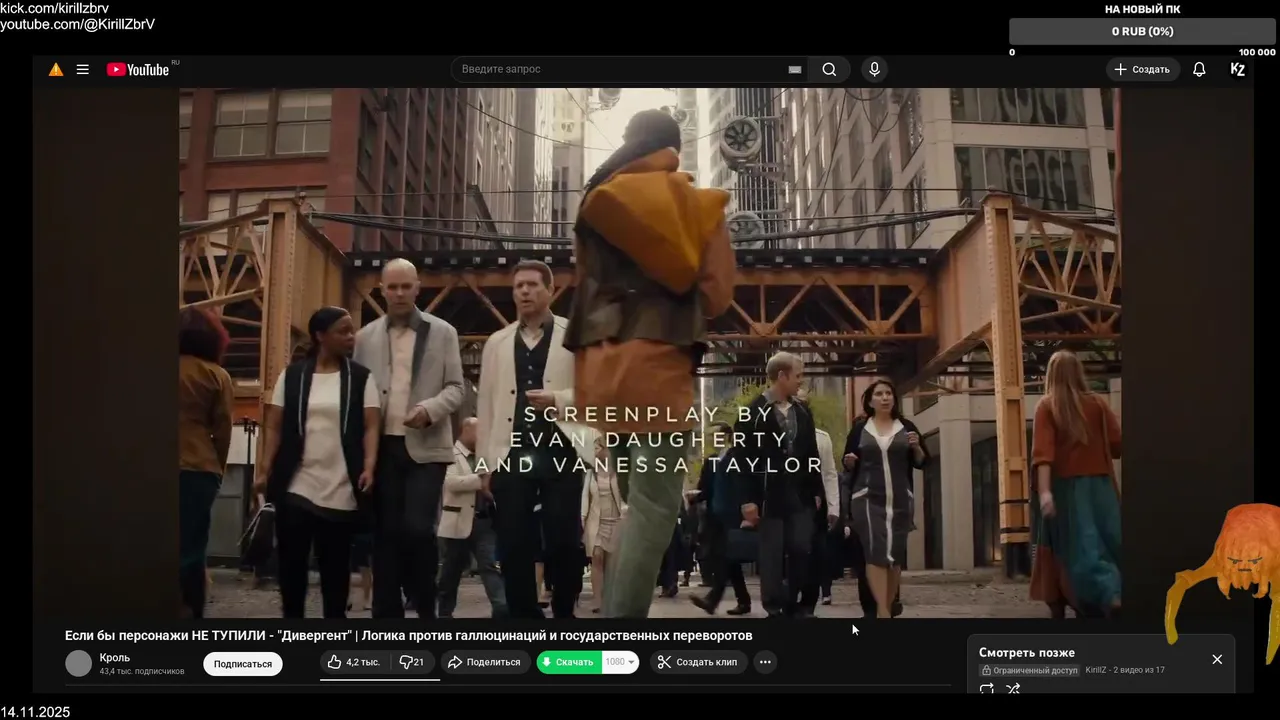Dislike the video (21)
This screenshot has height=720, width=1280.
[412, 662]
